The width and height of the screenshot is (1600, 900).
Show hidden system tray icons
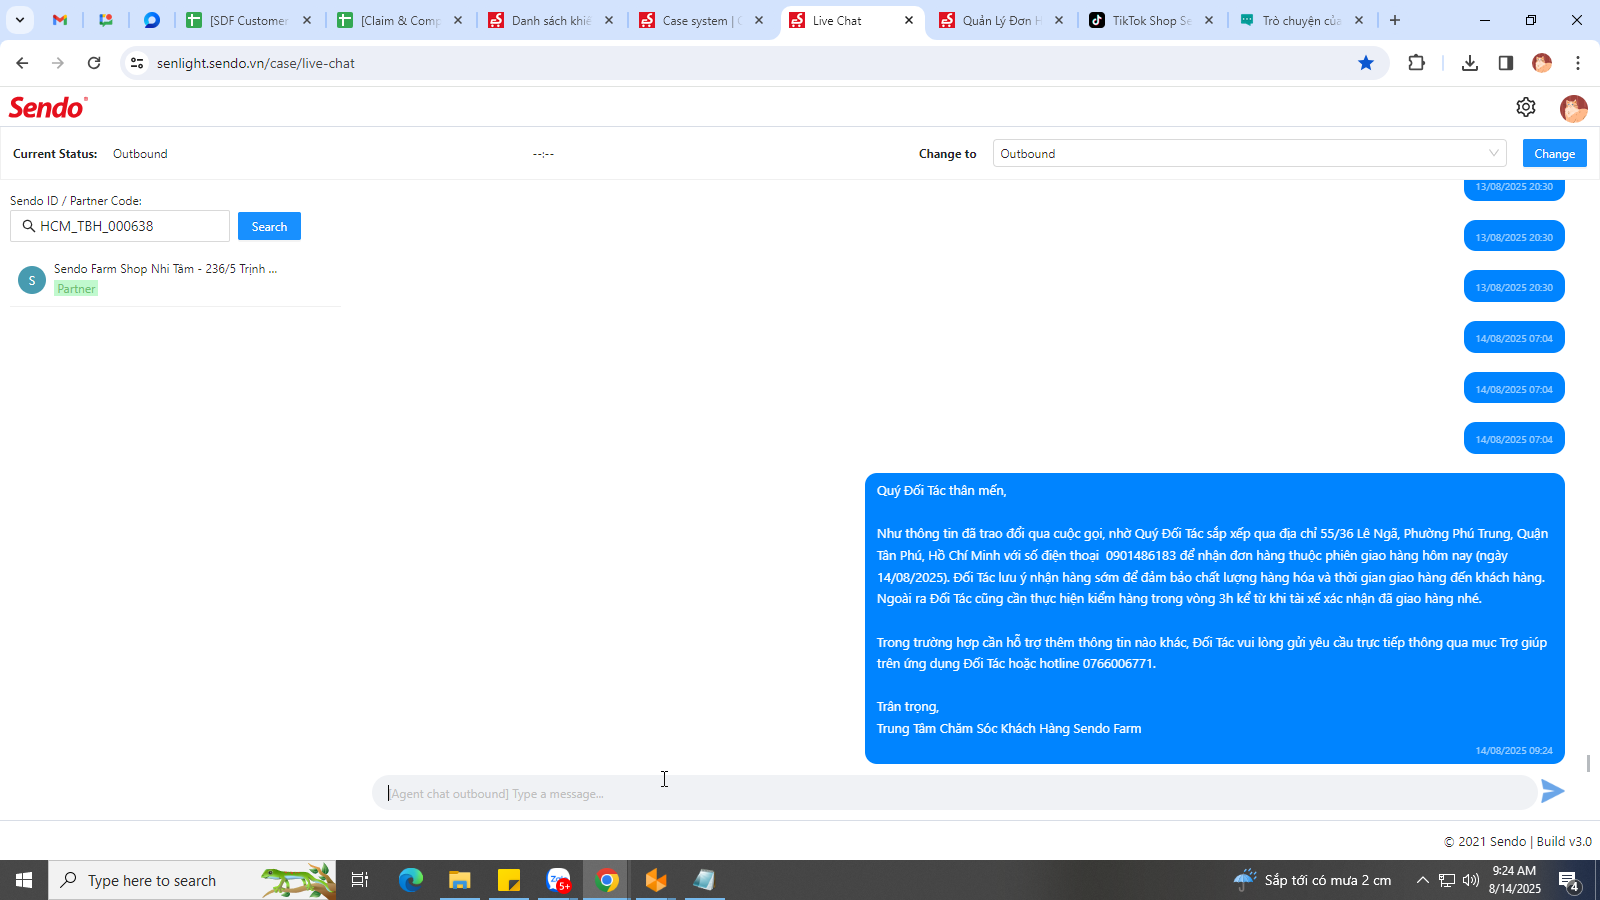1422,880
